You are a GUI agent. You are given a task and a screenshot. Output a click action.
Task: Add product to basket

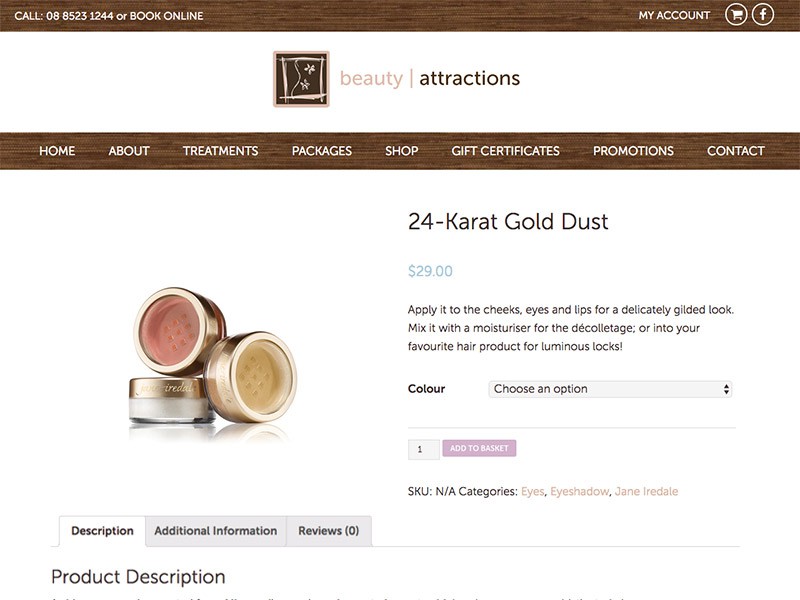[x=479, y=448]
